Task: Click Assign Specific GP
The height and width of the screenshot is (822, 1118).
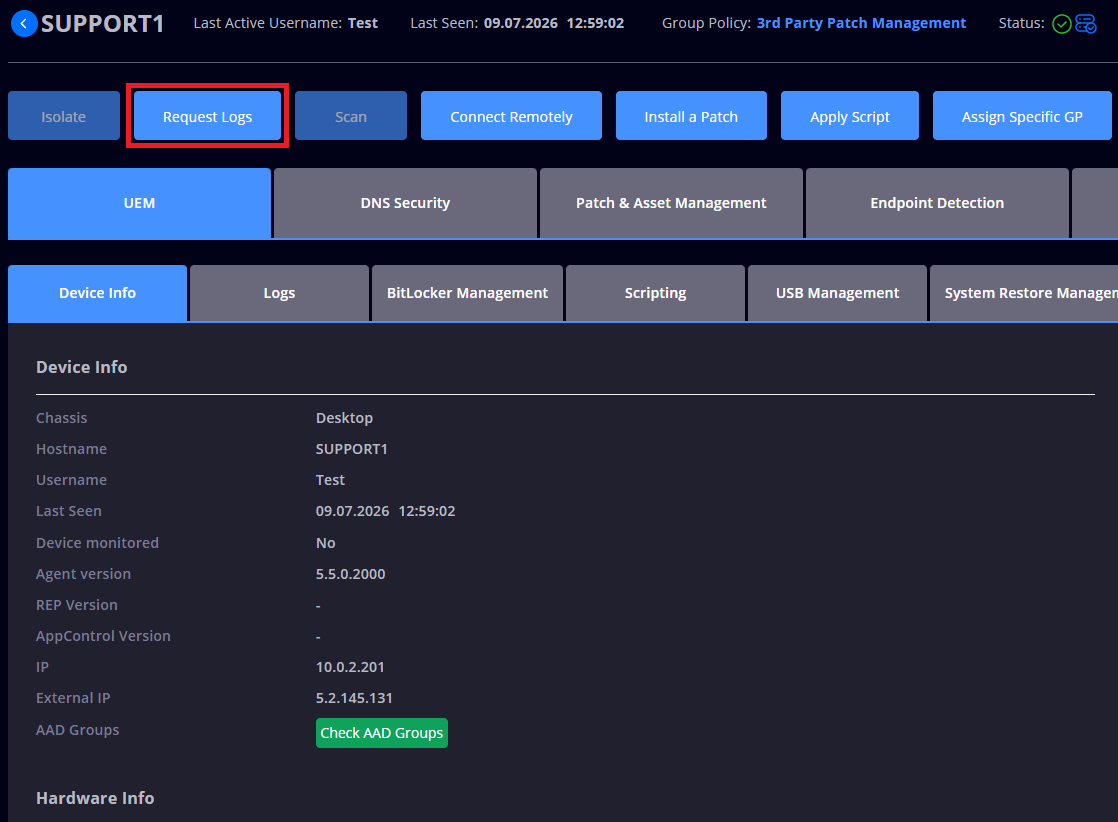Action: coord(1022,115)
